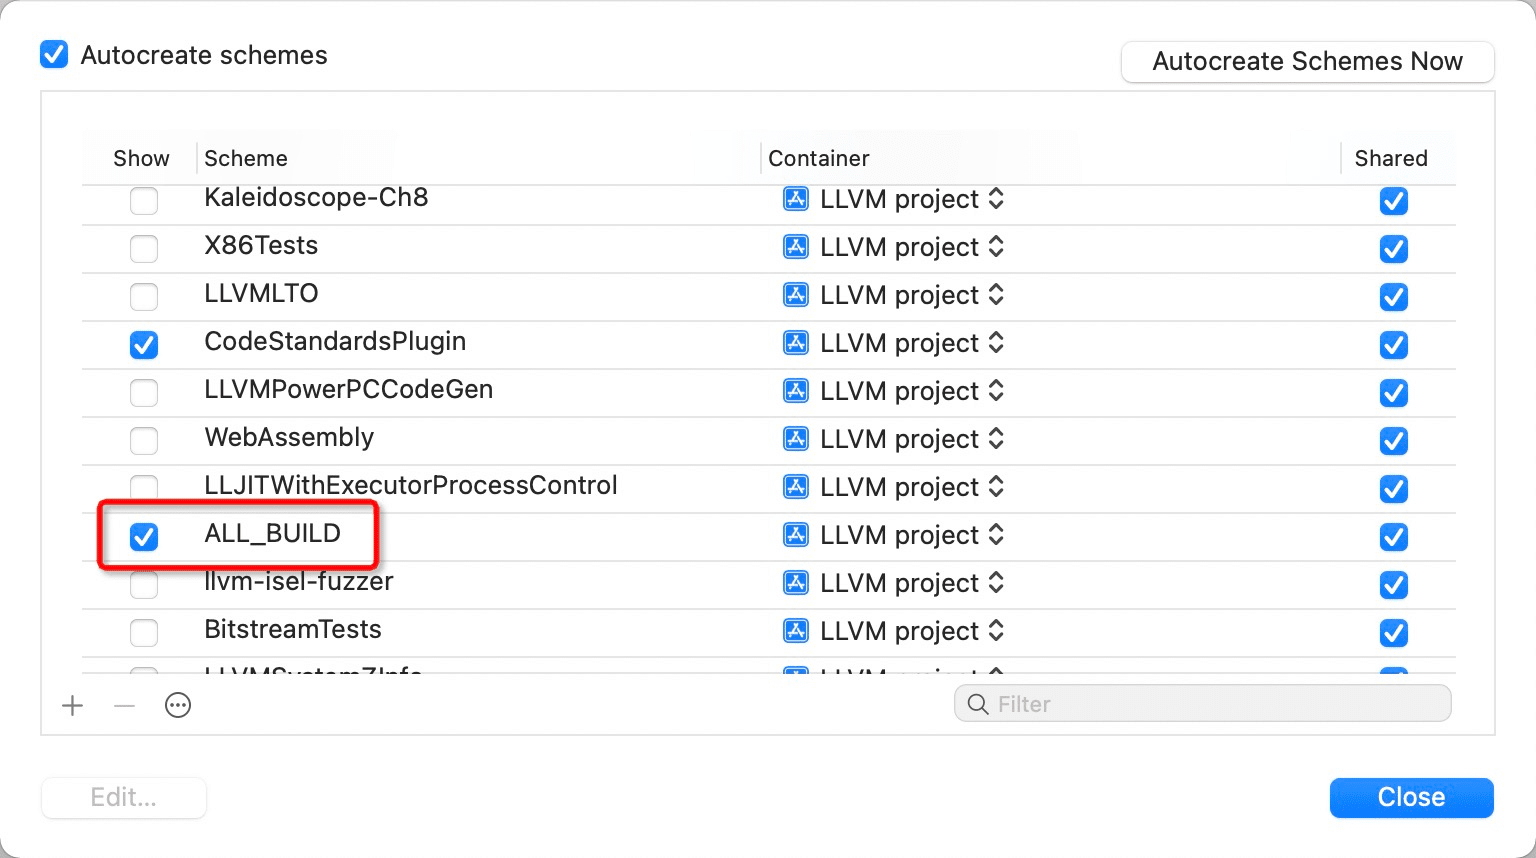
Task: Sort by the Shared column header
Action: tap(1391, 158)
